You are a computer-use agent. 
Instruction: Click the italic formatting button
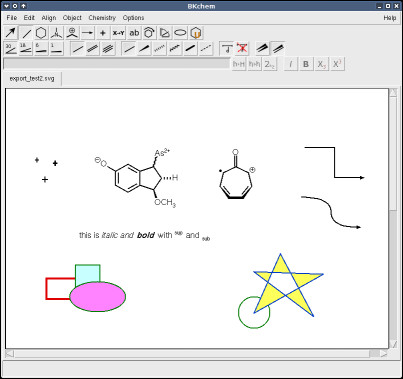tap(290, 64)
